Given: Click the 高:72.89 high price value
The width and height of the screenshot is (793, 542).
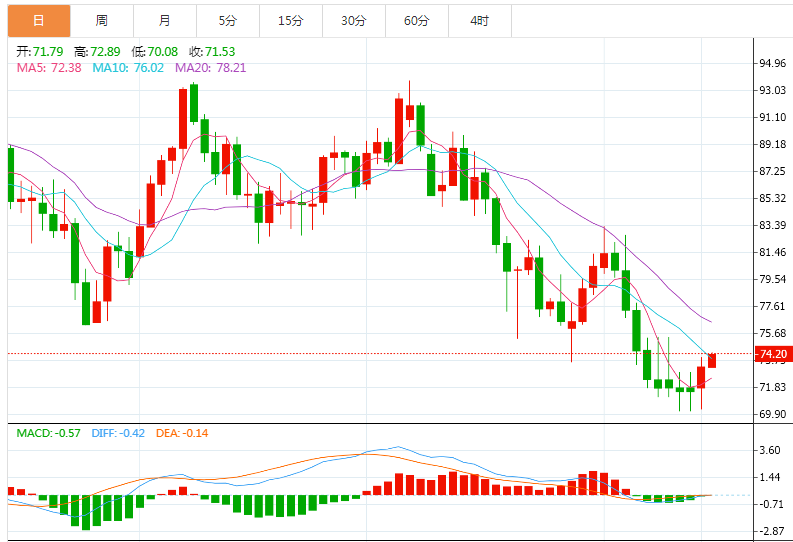Looking at the screenshot, I should pyautogui.click(x=97, y=52).
